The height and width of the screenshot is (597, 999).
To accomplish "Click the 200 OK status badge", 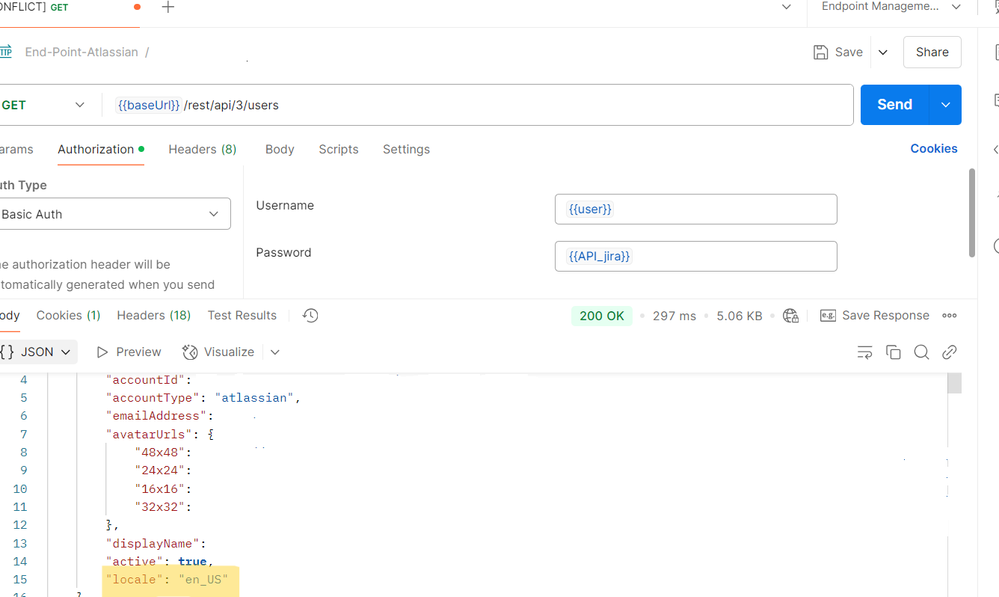I will tap(601, 316).
